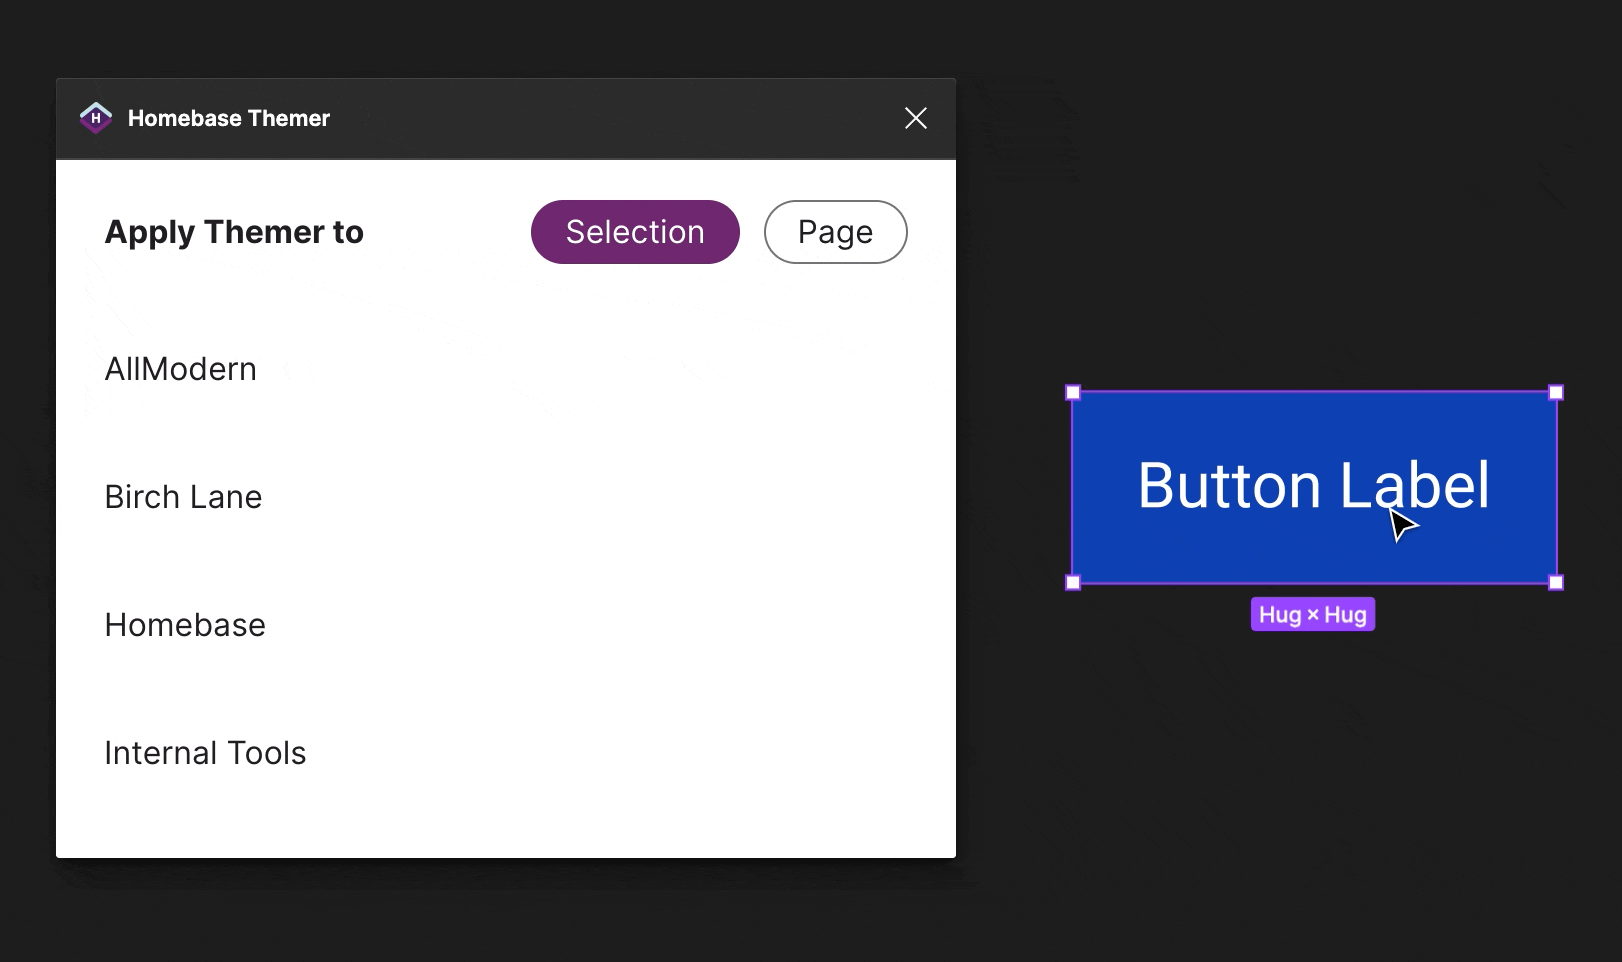Apply the Homebase theme

click(x=184, y=624)
